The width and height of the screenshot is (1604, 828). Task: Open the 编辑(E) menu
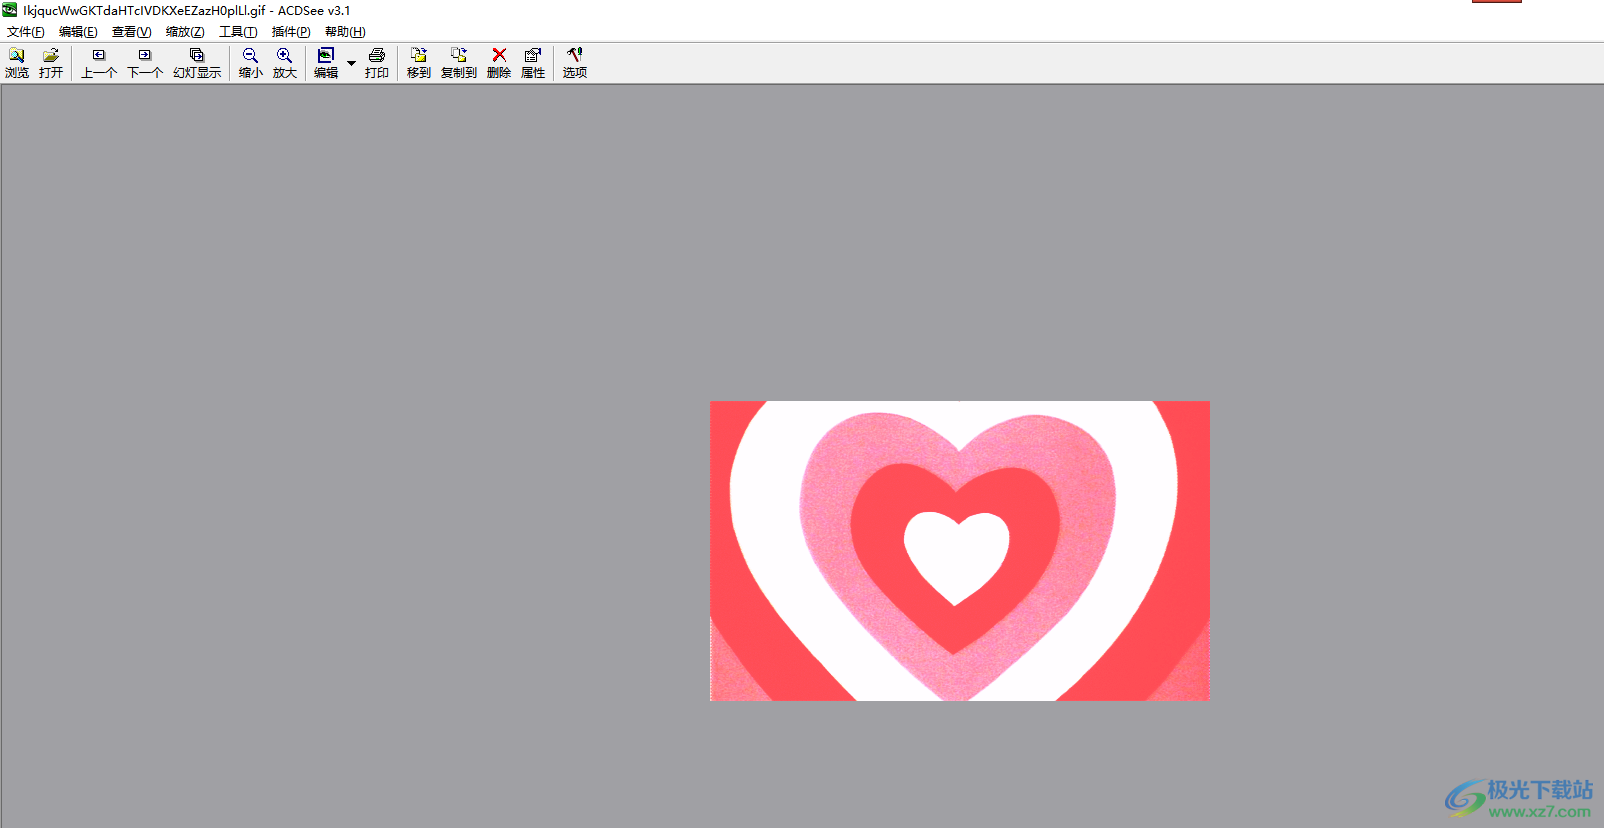coord(78,32)
